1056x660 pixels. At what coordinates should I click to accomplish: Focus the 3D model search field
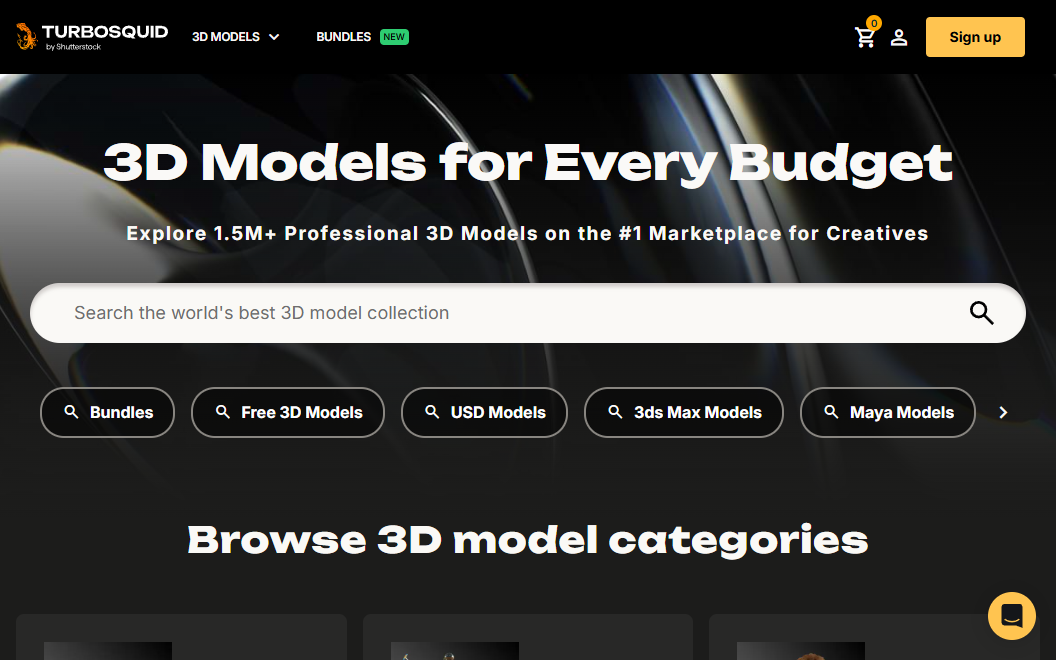pos(500,313)
